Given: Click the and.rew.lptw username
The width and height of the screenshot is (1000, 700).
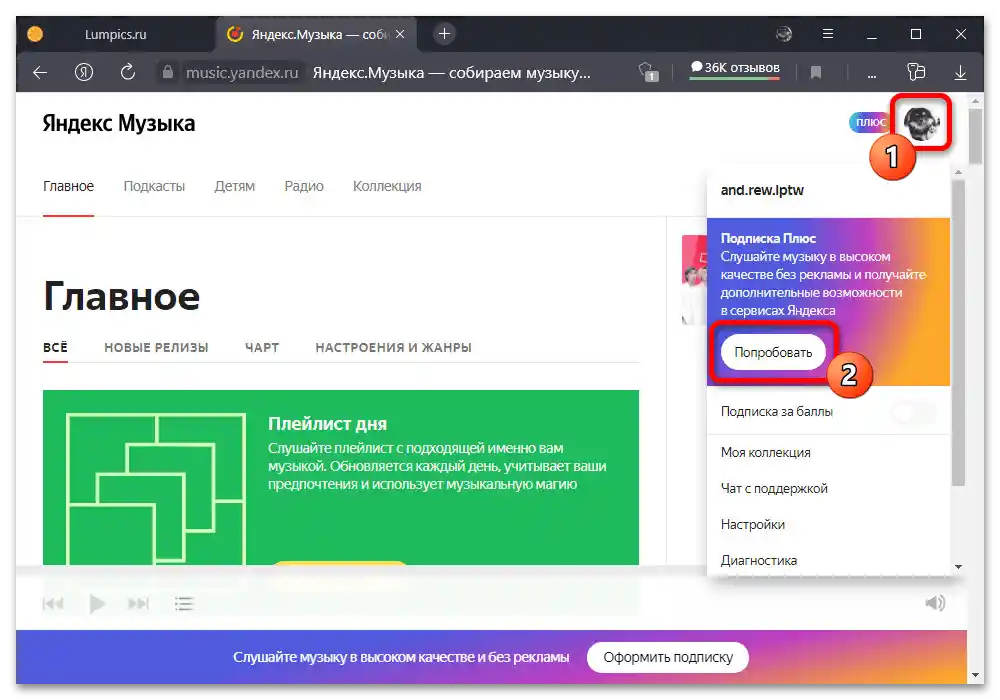Looking at the screenshot, I should 762,190.
